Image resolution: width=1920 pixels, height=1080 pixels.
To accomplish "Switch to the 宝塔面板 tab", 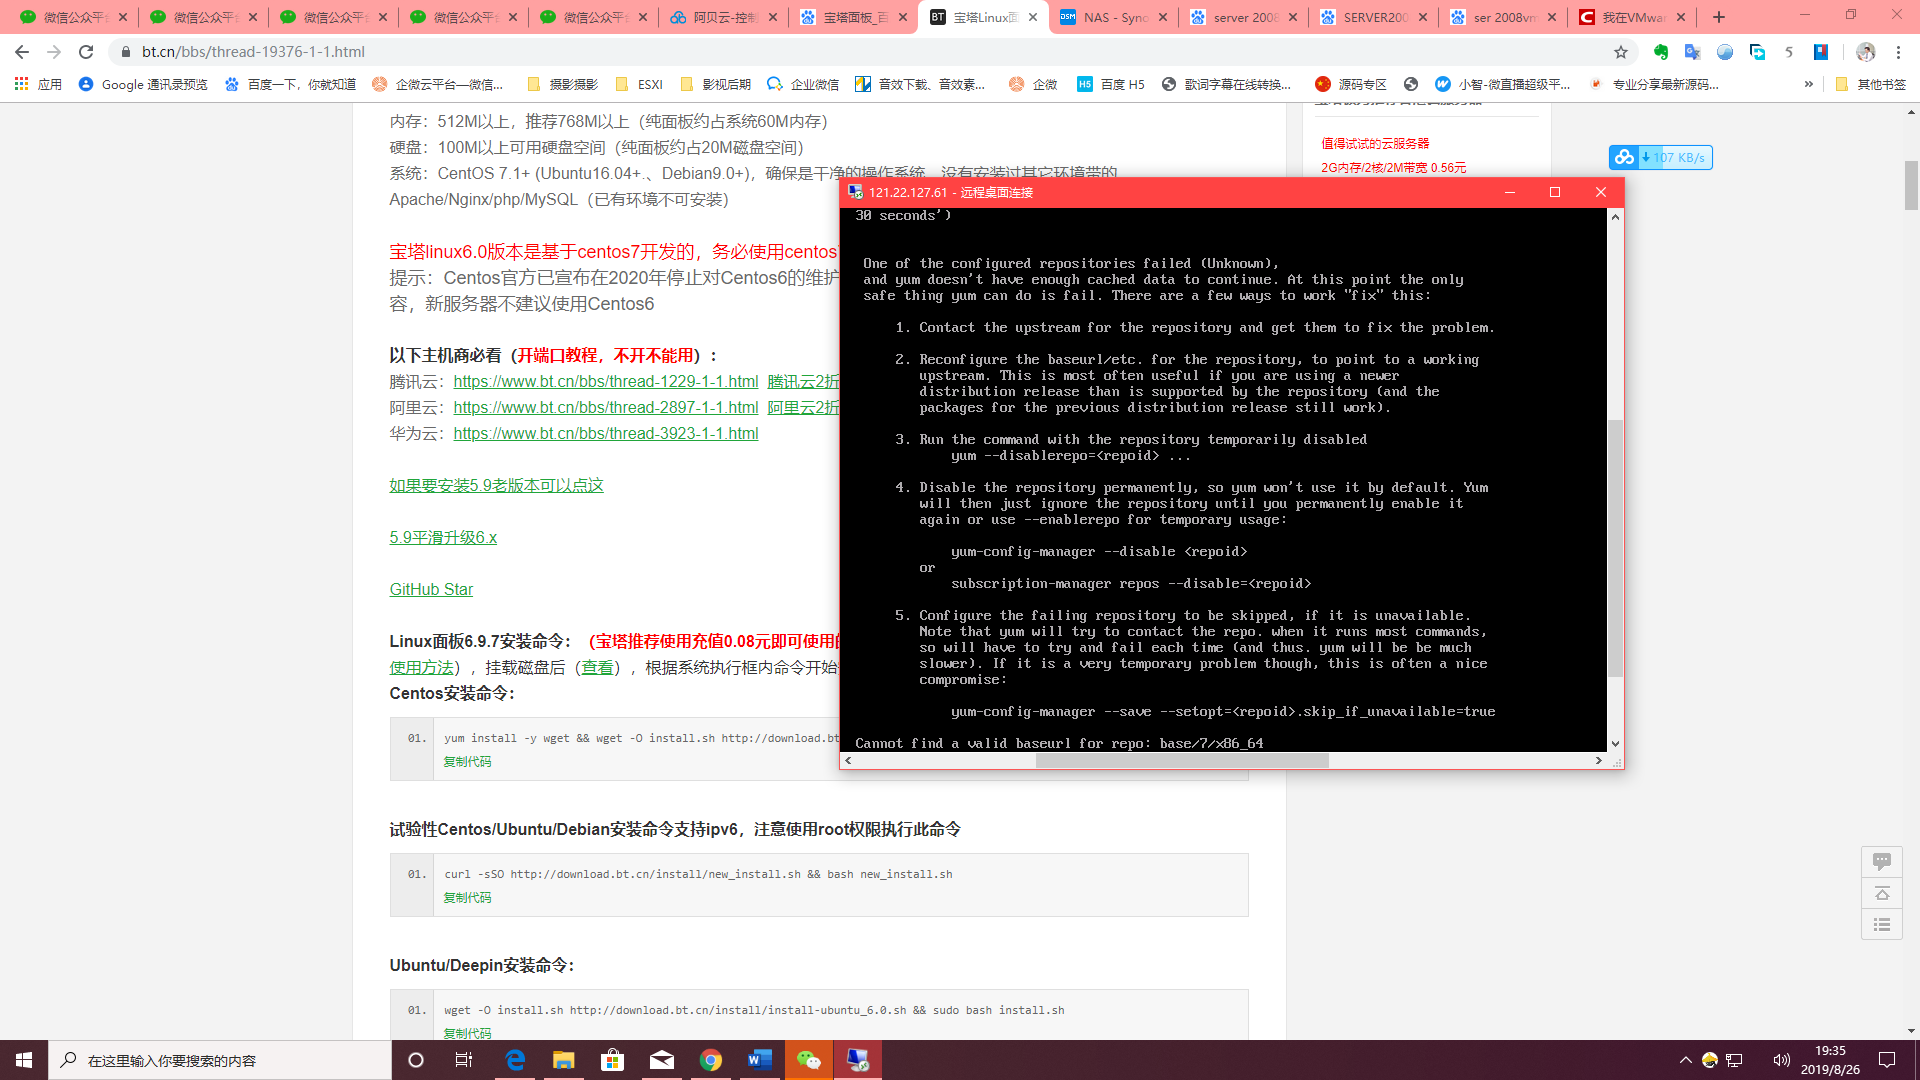I will point(853,17).
